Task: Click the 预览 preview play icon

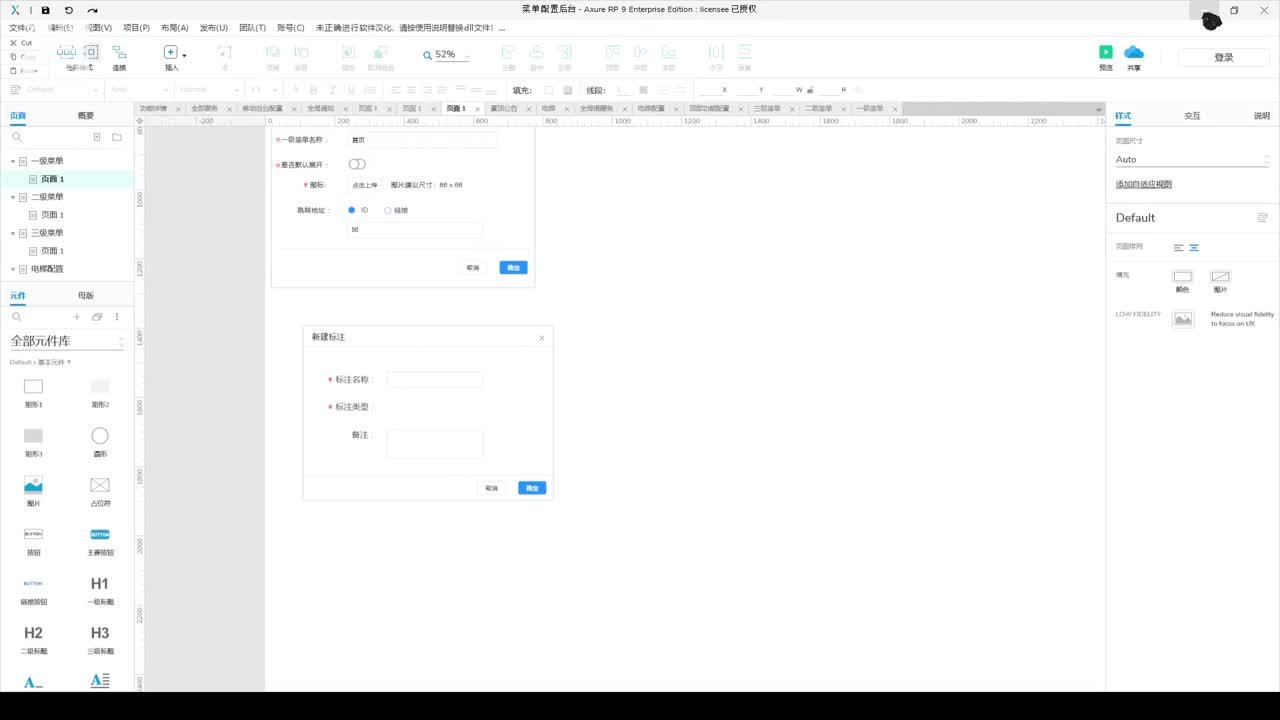Action: (1106, 52)
